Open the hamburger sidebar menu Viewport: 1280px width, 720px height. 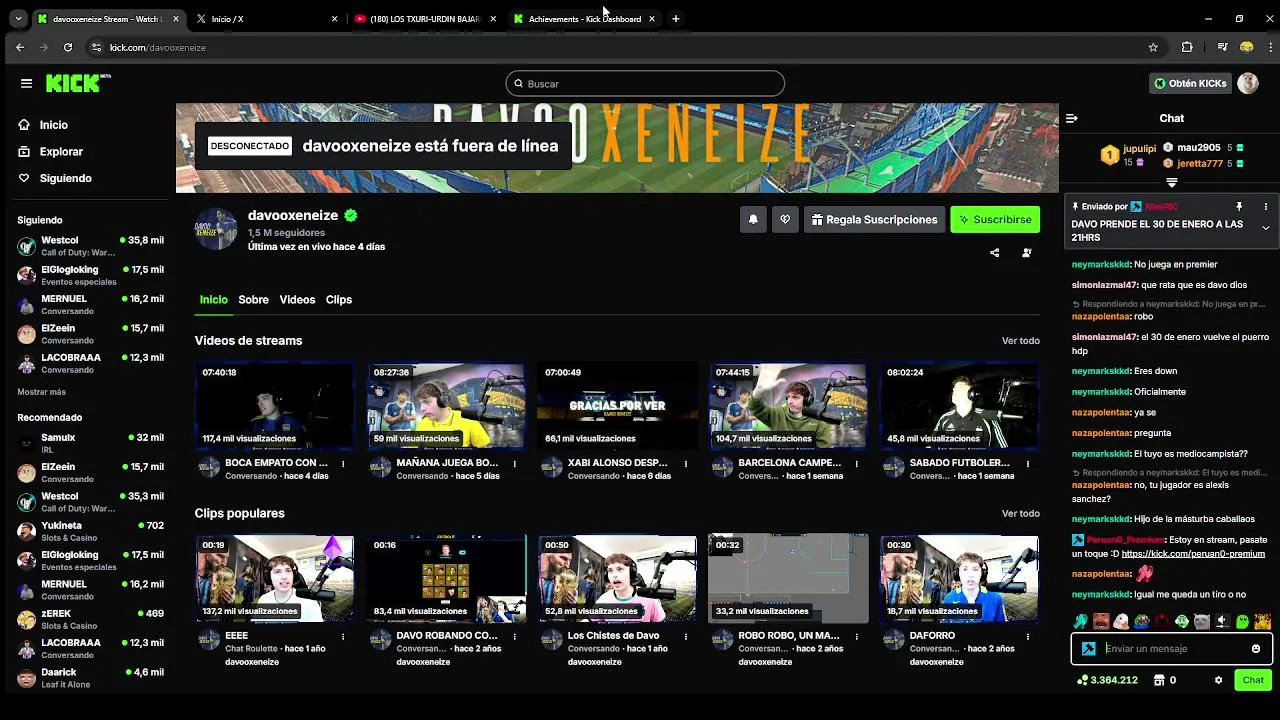pyautogui.click(x=26, y=83)
